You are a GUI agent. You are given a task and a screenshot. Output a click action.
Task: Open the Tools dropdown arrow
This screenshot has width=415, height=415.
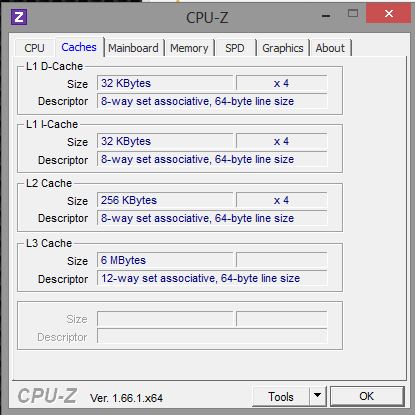click(318, 396)
